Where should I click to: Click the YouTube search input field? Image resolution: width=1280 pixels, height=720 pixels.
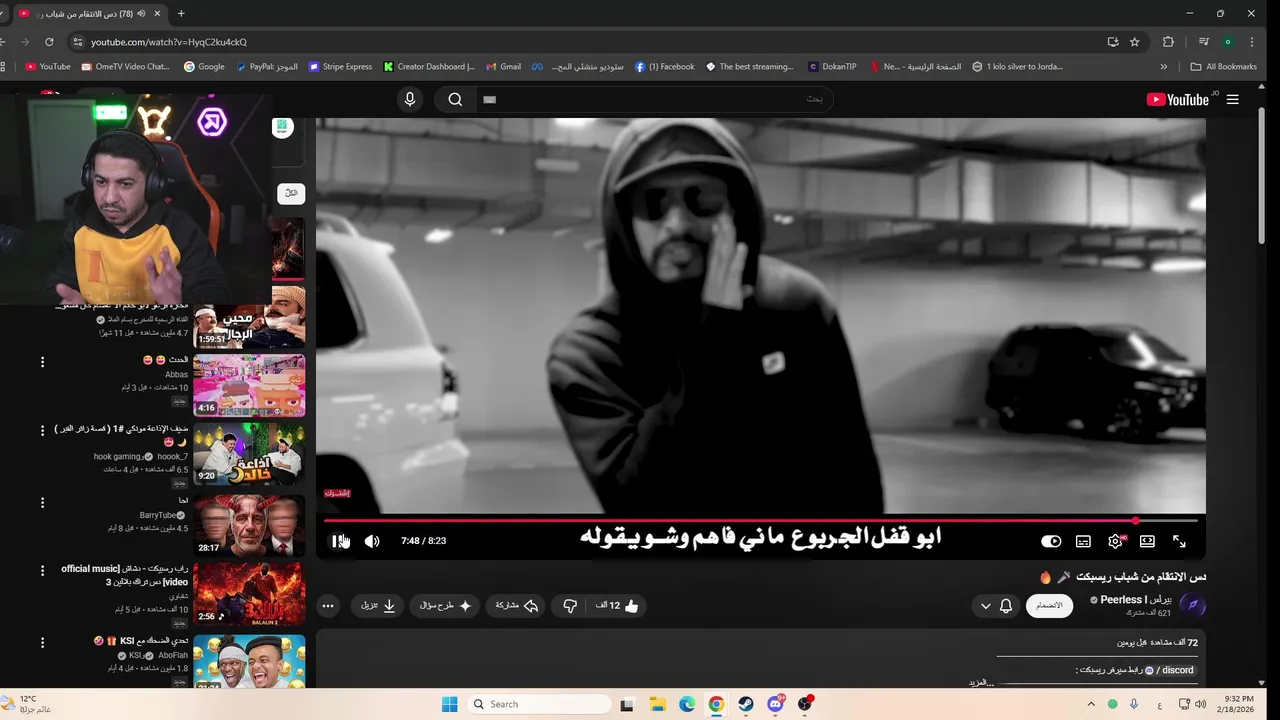tap(654, 99)
